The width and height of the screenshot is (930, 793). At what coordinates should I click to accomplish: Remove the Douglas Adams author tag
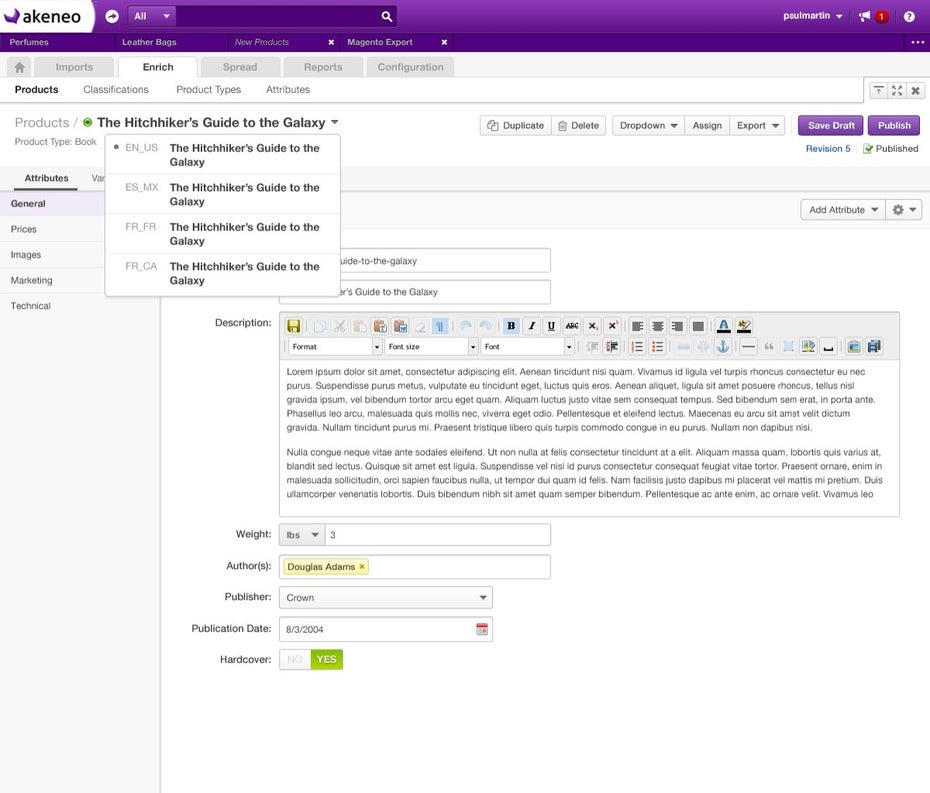coord(362,566)
